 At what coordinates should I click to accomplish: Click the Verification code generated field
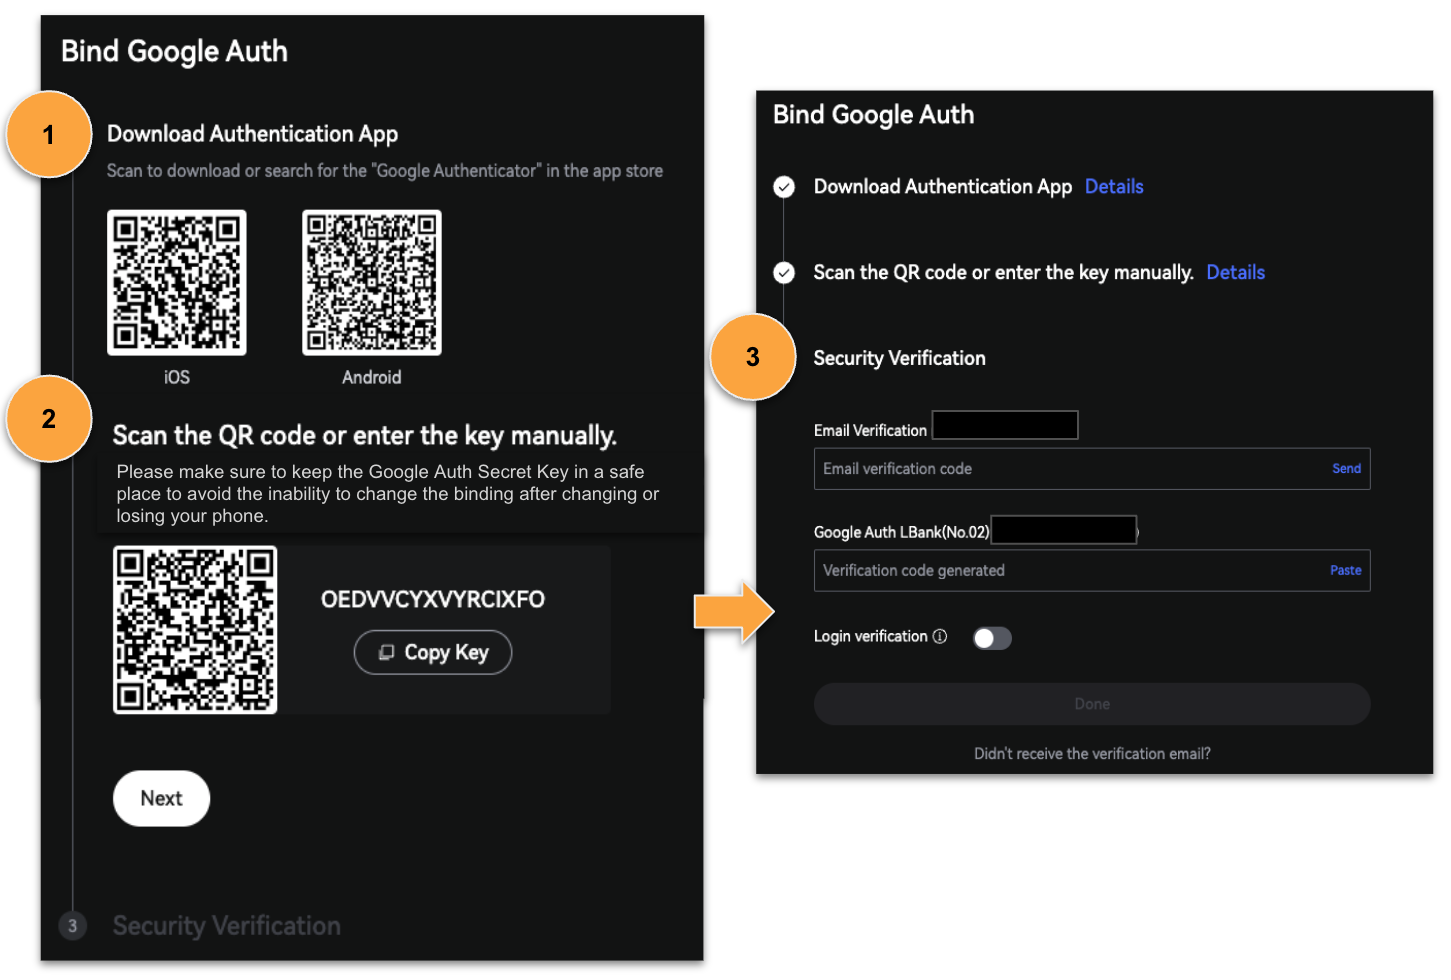pyautogui.click(x=1092, y=570)
